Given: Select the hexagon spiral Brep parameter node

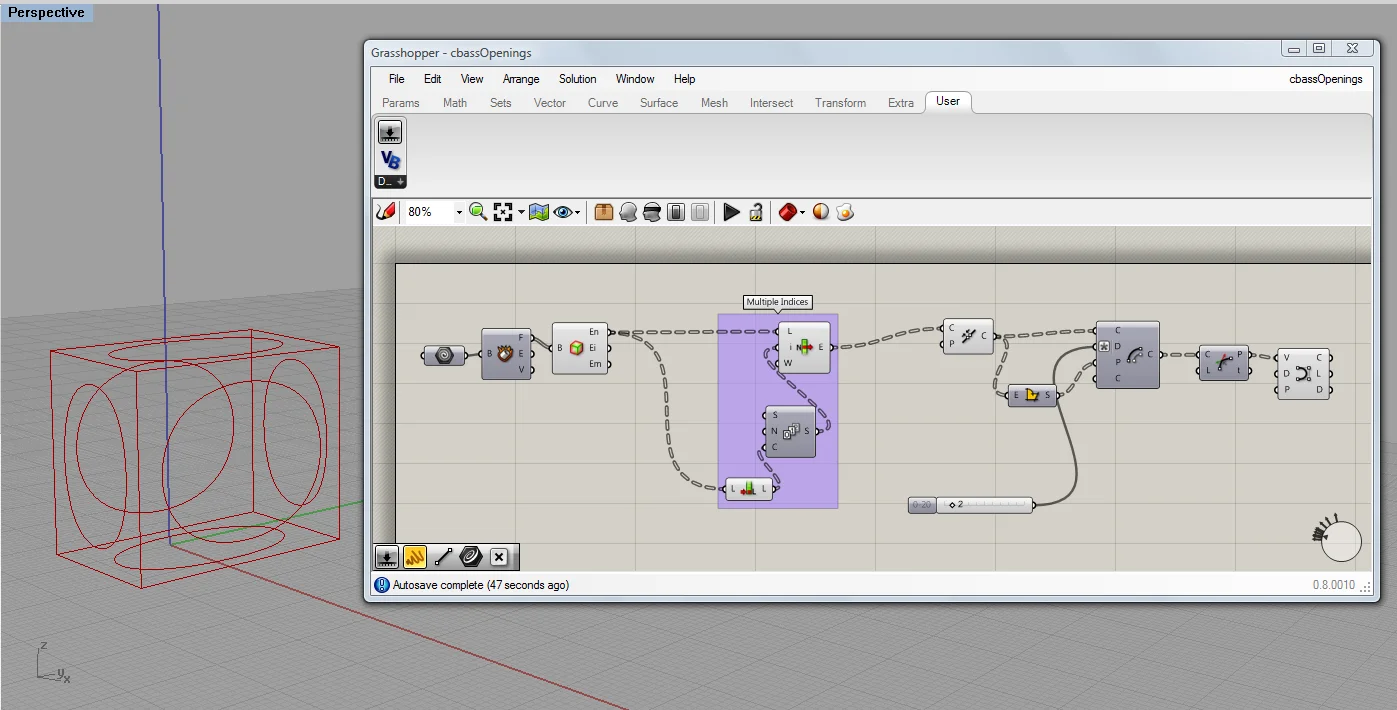Looking at the screenshot, I should (444, 354).
